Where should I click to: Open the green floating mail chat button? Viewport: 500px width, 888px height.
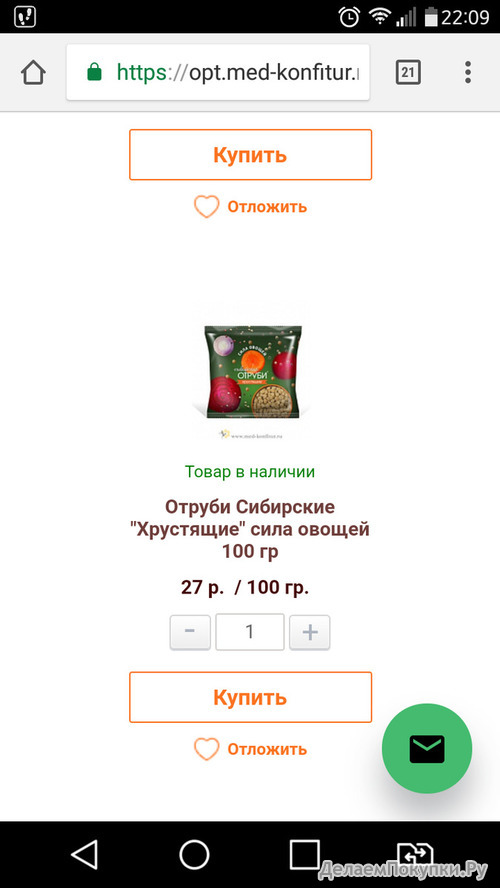[x=427, y=749]
